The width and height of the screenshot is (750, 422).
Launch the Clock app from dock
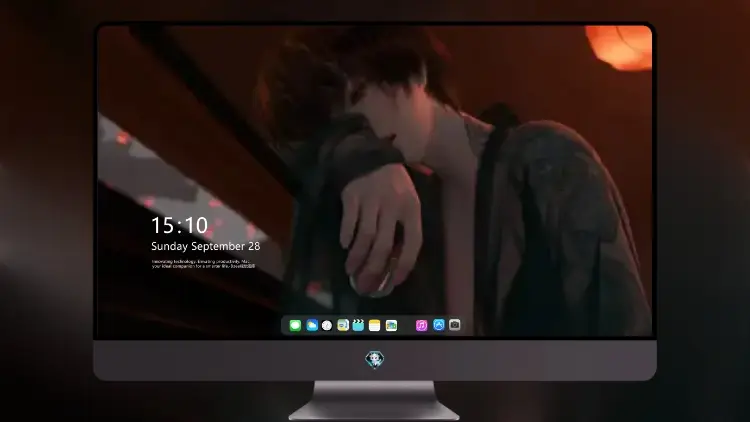click(x=327, y=325)
